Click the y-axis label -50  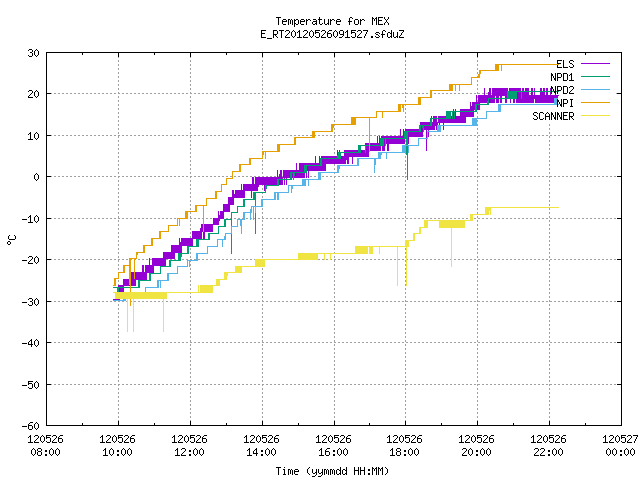tap(31, 384)
